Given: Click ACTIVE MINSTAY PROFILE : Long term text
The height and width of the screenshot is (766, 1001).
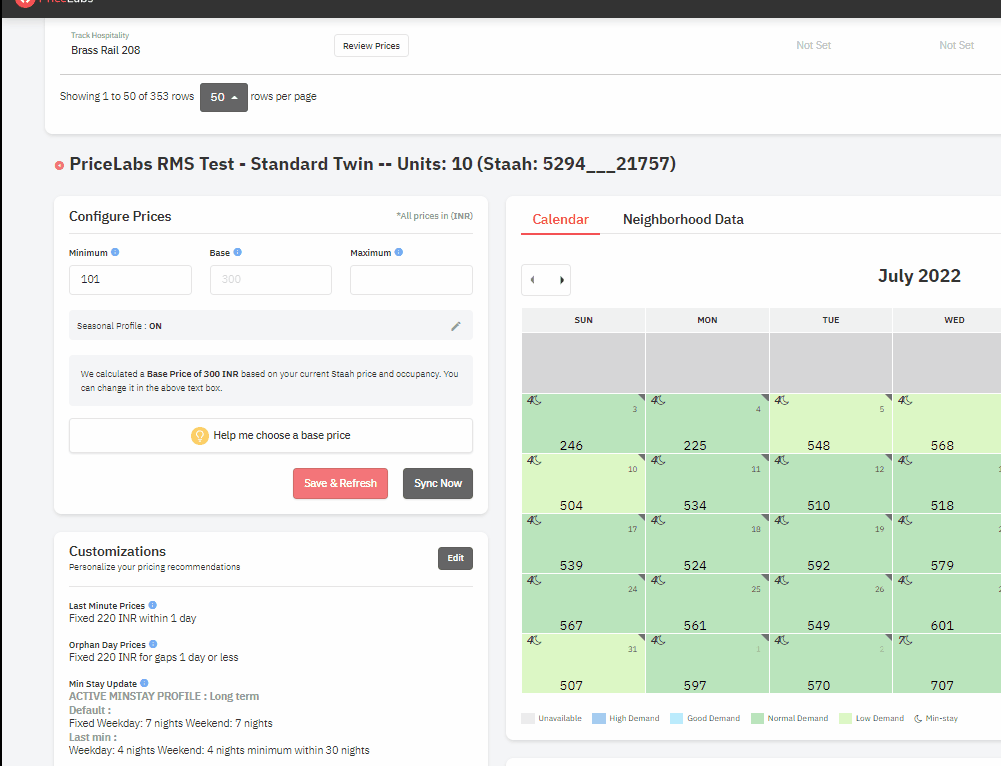Looking at the screenshot, I should click(164, 696).
